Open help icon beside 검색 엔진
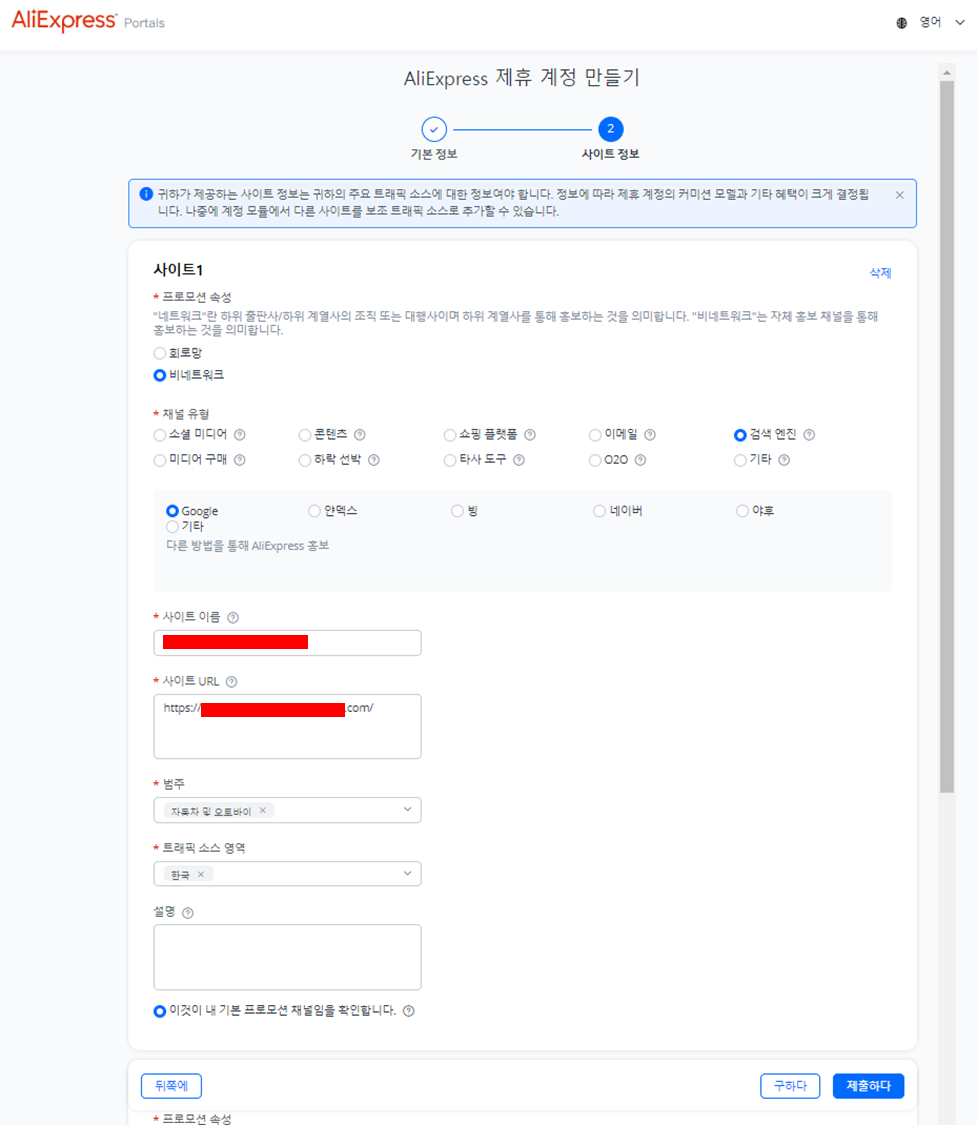977x1125 pixels. [808, 435]
